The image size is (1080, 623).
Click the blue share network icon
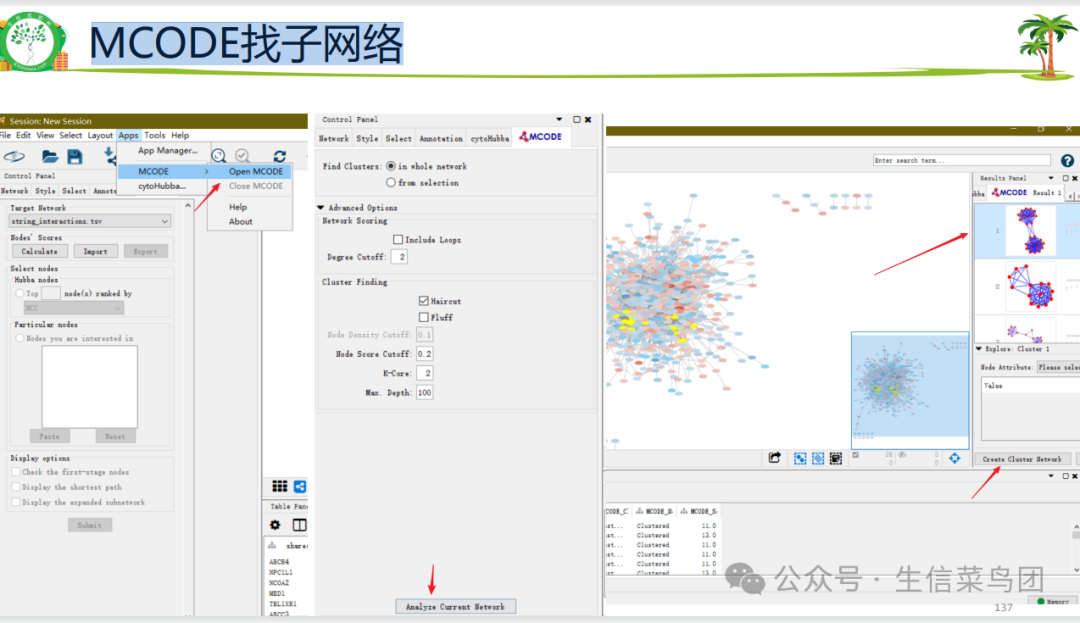tap(300, 486)
